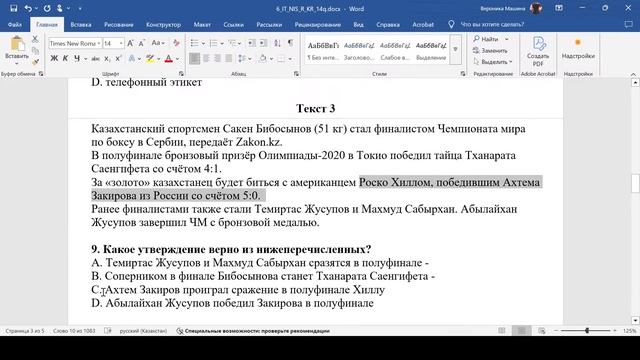640x360 pixels.
Task: Switch to the Рецензирование tab
Action: click(318, 24)
